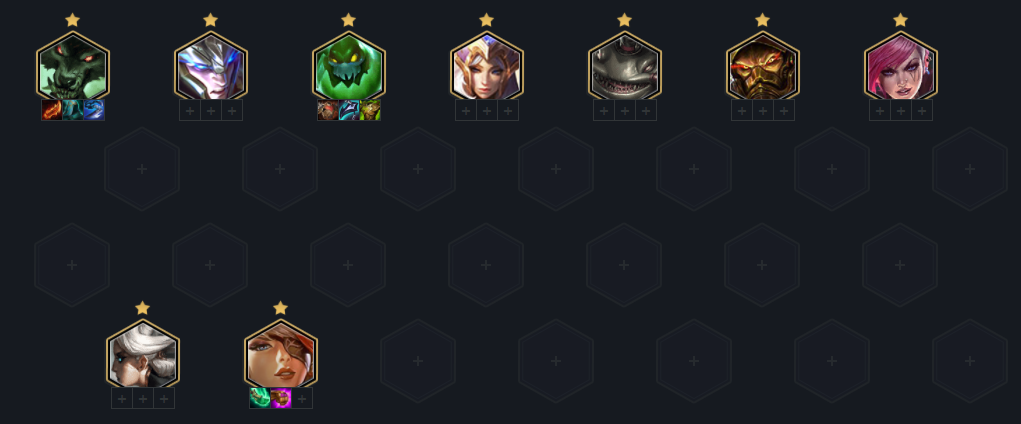Select the Miss Fortune champion portrait
This screenshot has height=424, width=1021.
coord(281,355)
